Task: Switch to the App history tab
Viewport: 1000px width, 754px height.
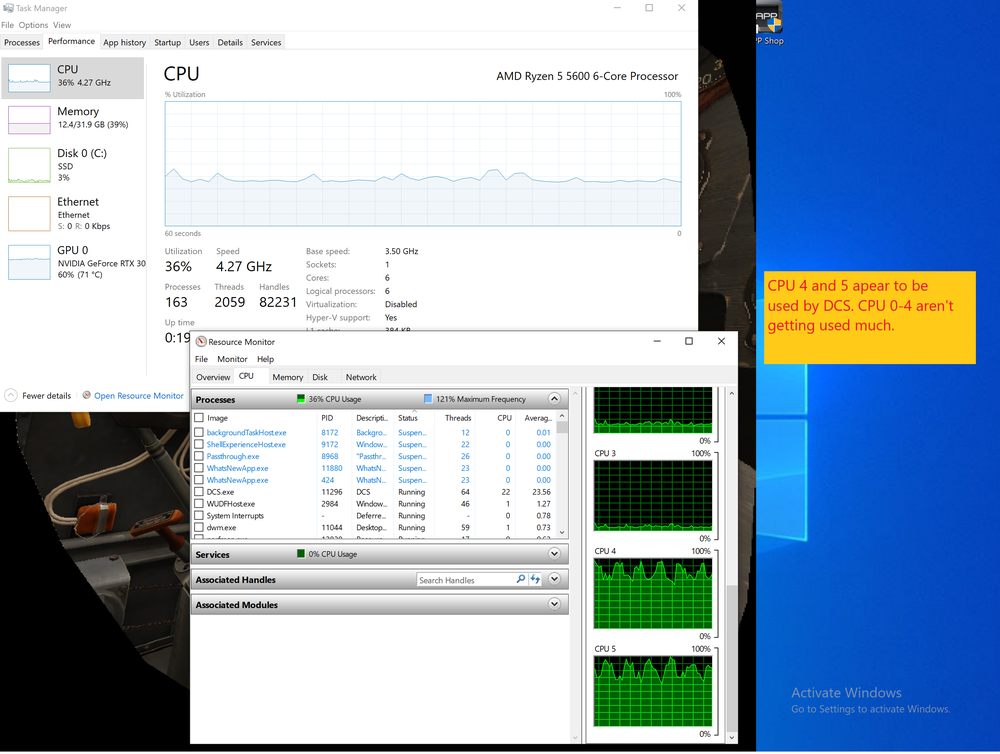Action: (x=124, y=43)
